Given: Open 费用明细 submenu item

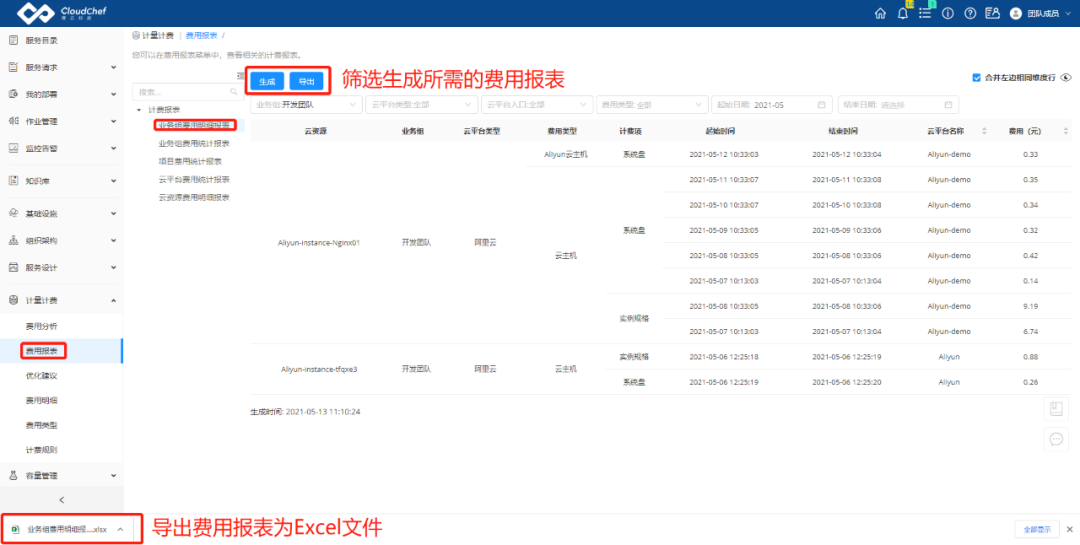Looking at the screenshot, I should 41,400.
